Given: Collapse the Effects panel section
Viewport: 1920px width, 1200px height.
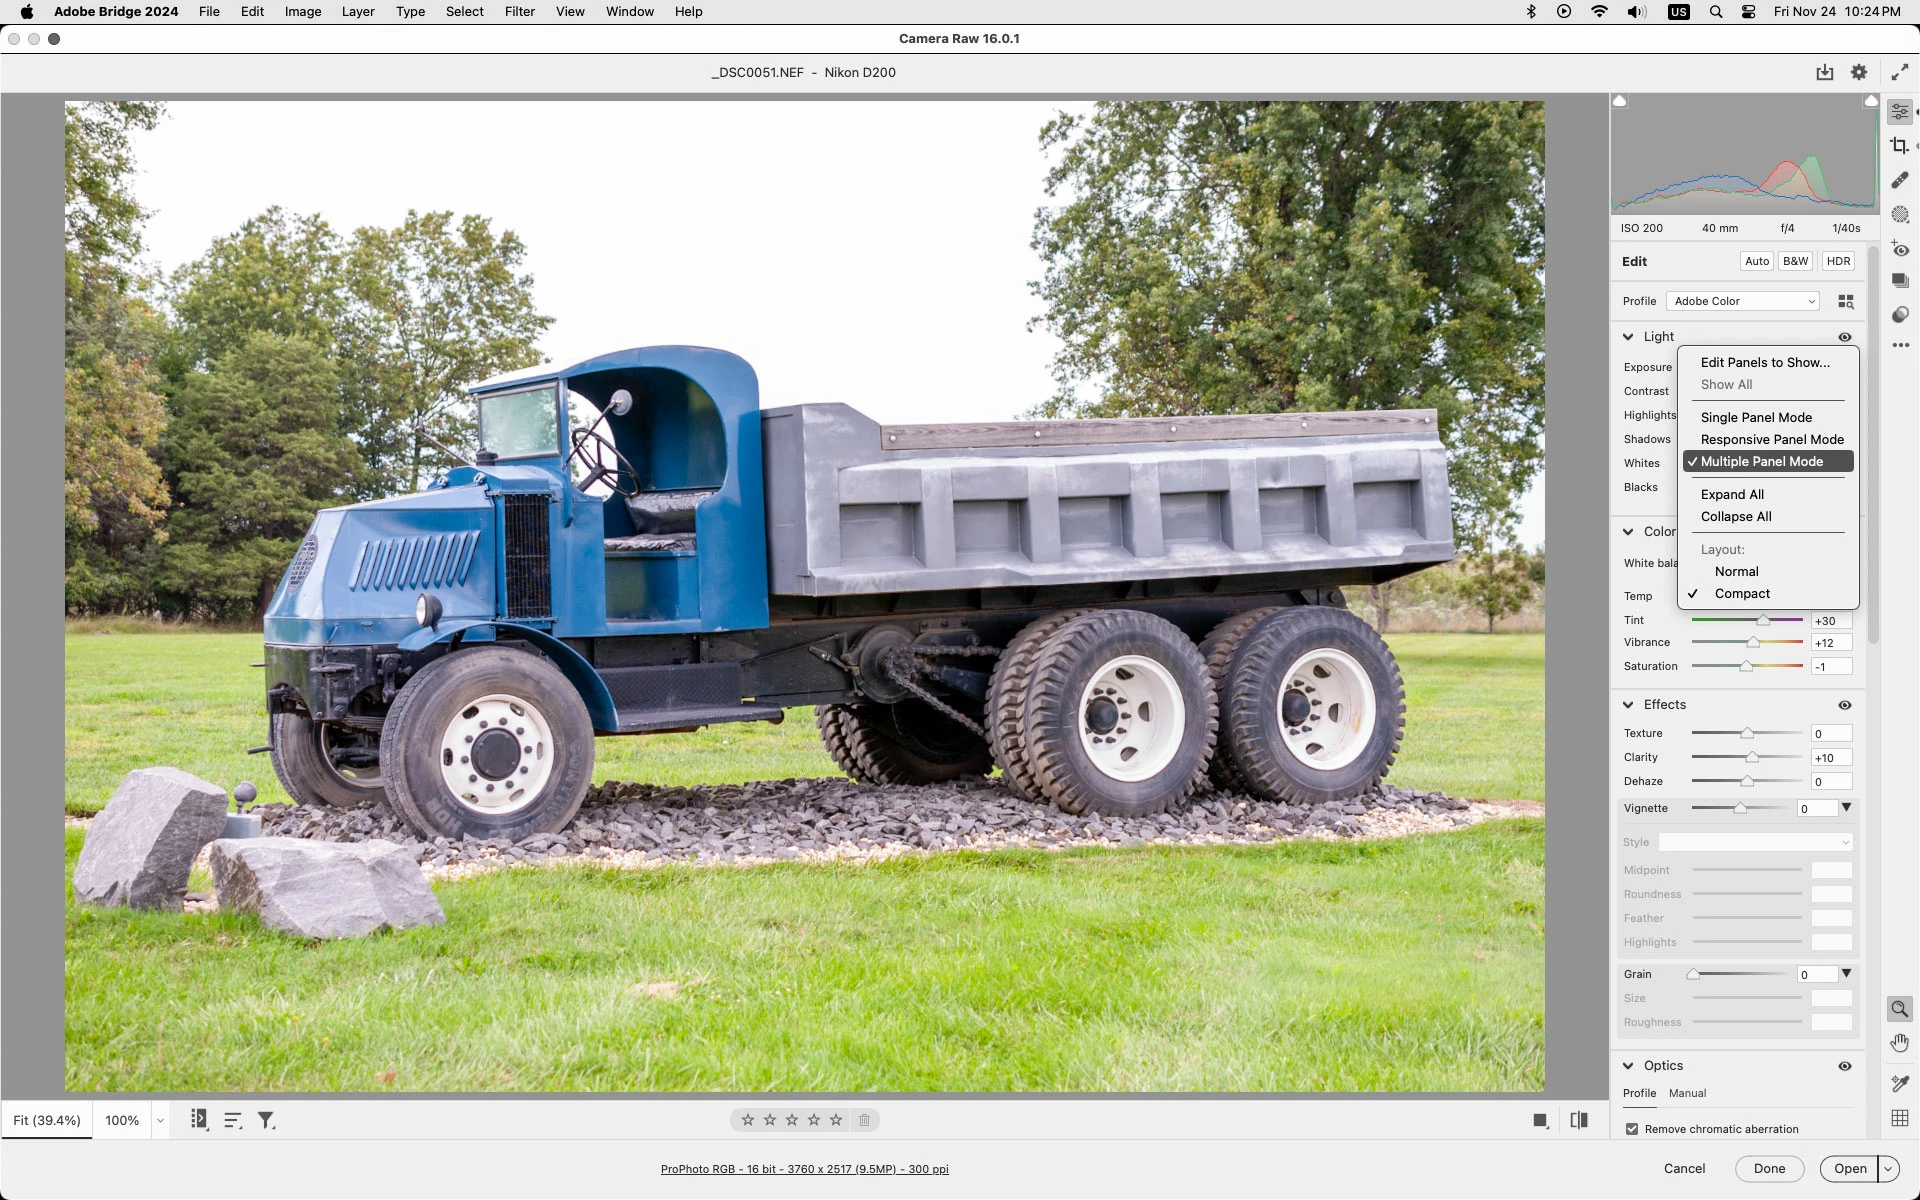Looking at the screenshot, I should pyautogui.click(x=1628, y=705).
